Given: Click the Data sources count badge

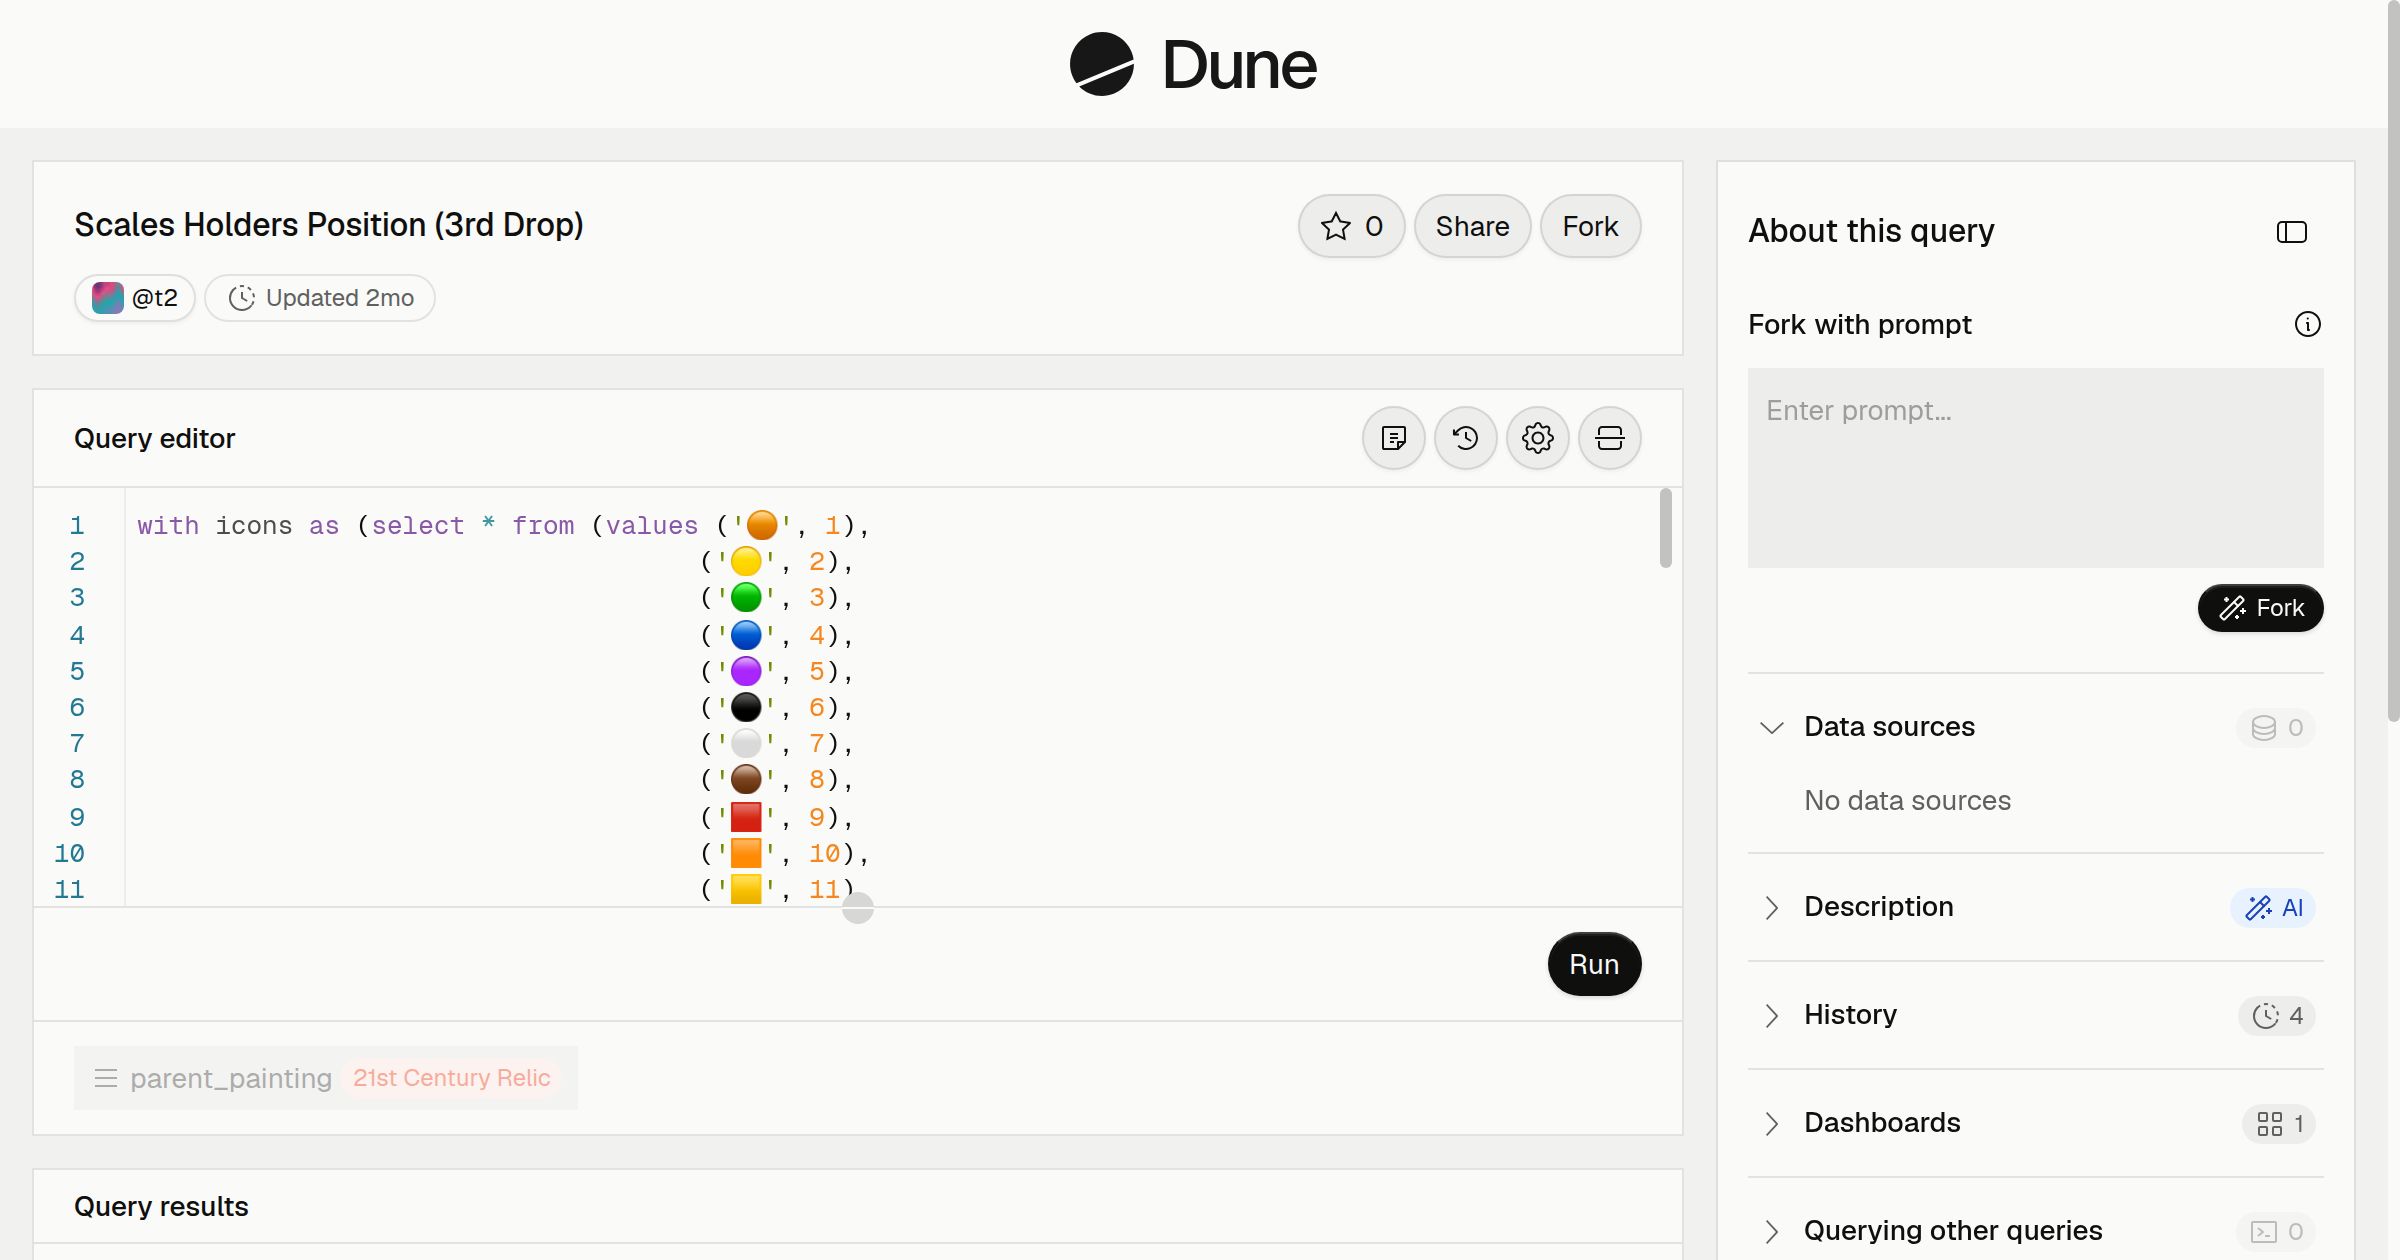Looking at the screenshot, I should click(2276, 727).
